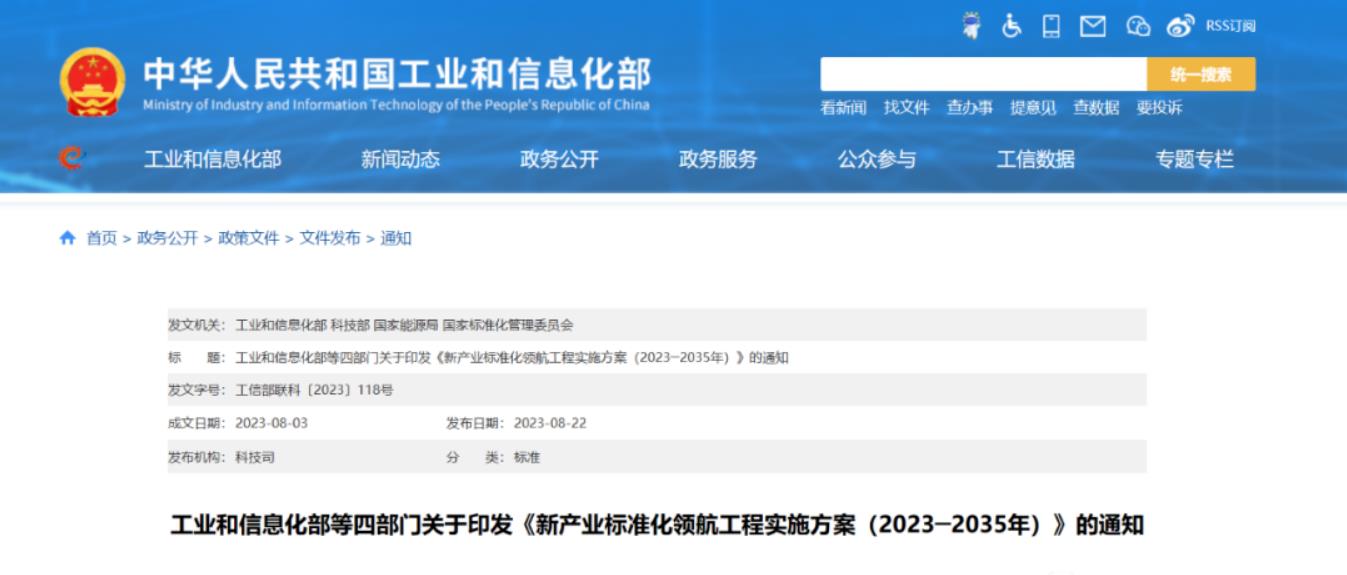Click the 成文日期 value 2023-08-03
Viewport: 1347px width, 575px height.
point(271,423)
